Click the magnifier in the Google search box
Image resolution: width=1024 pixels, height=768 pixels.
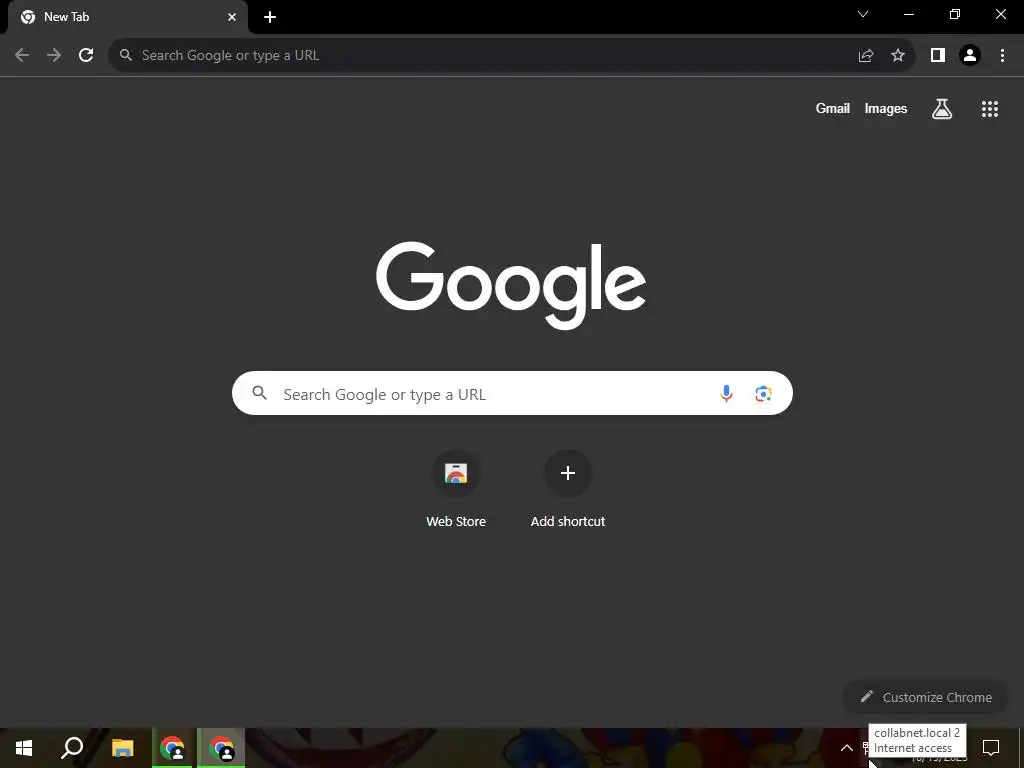tap(260, 393)
